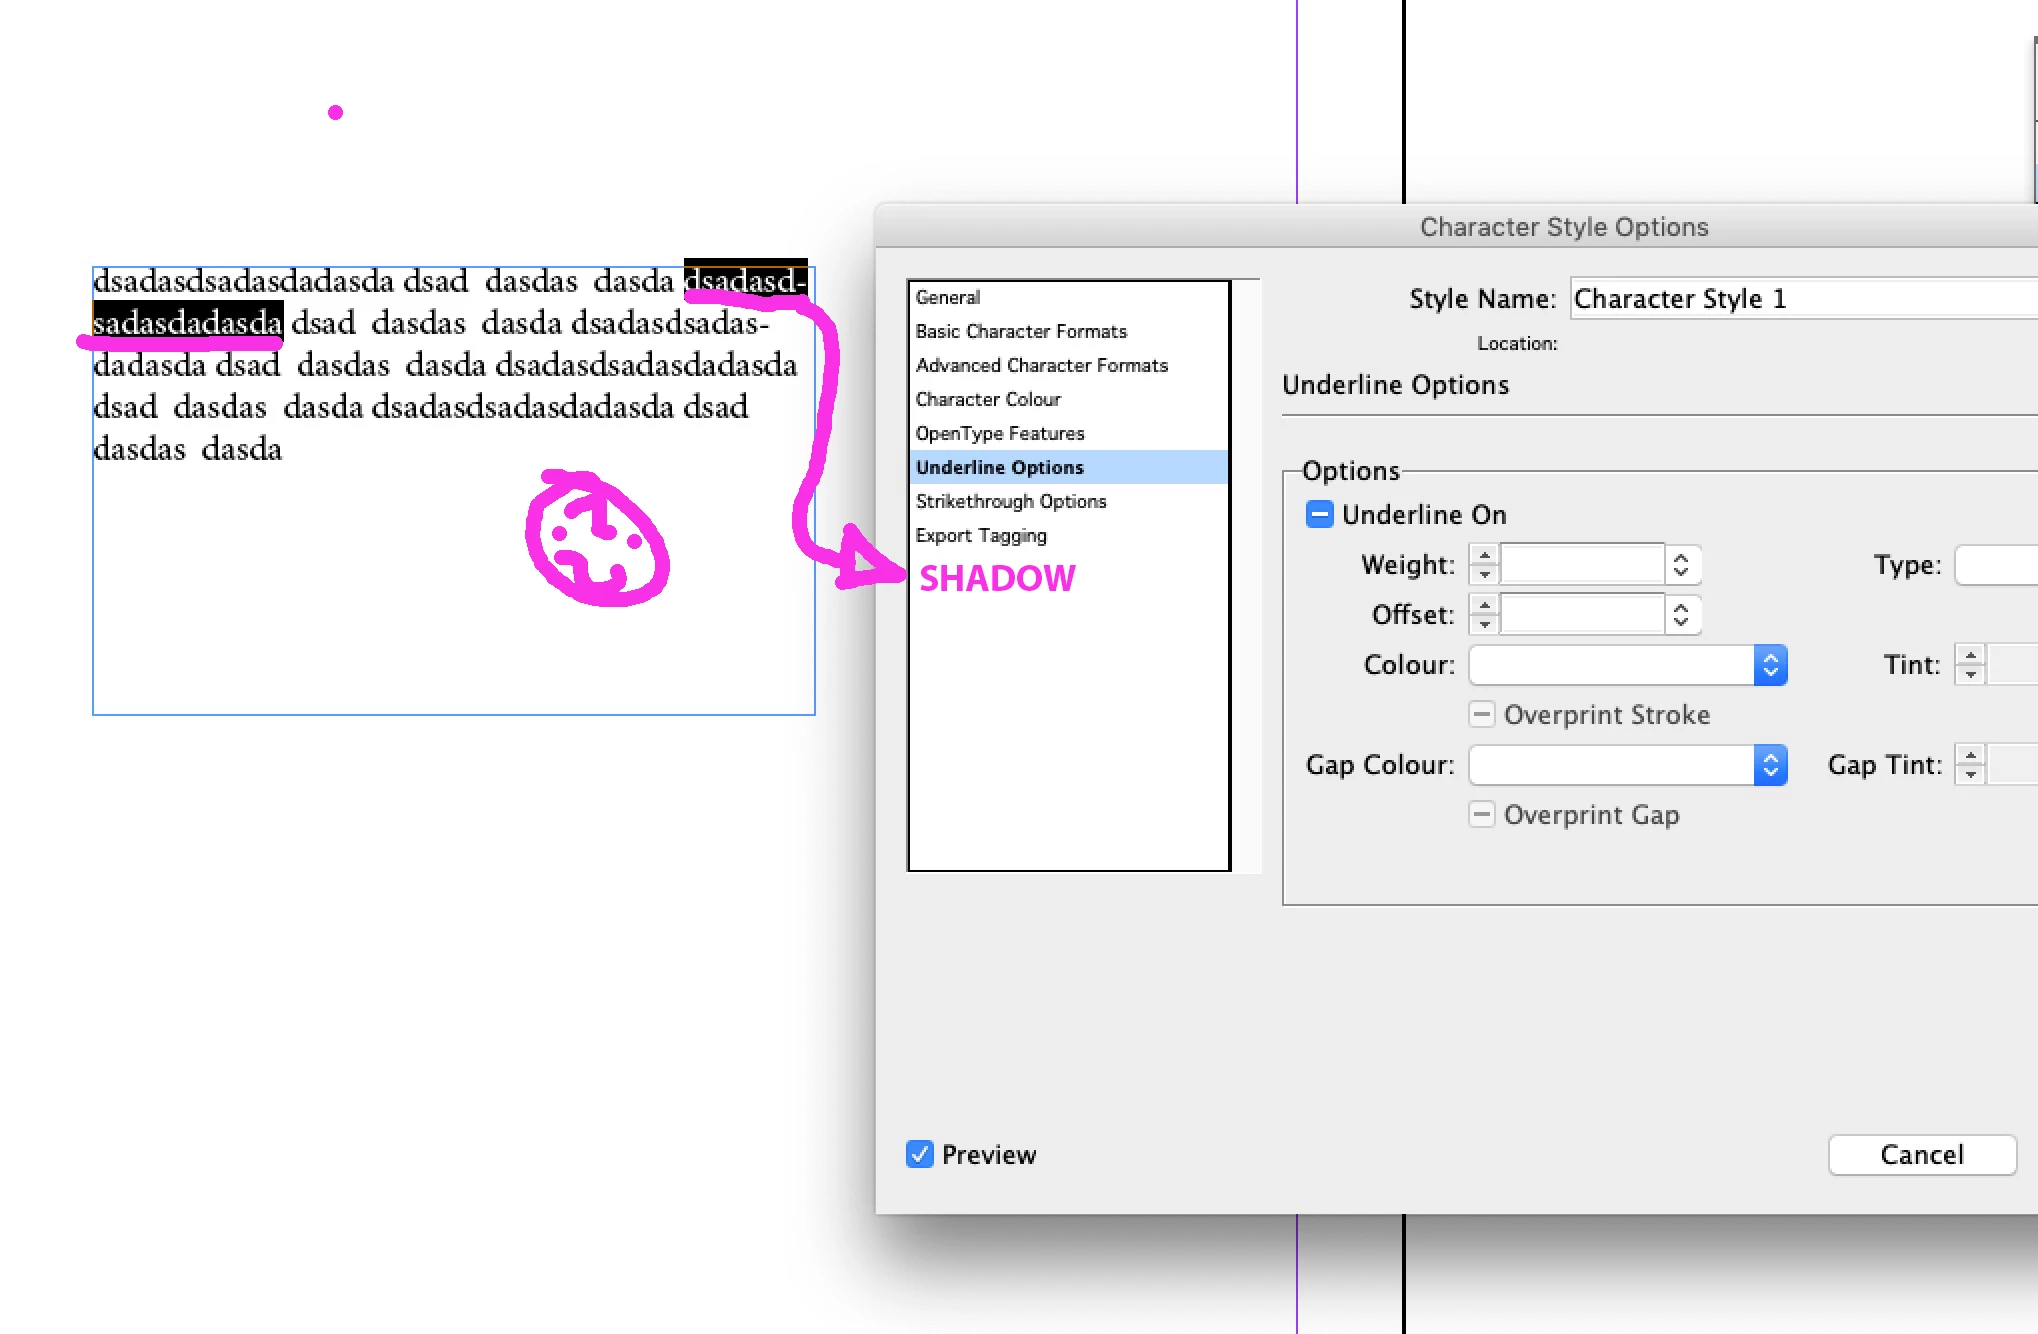The image size is (2038, 1334).
Task: Click Offset increment up arrow stepper
Action: 1484,605
